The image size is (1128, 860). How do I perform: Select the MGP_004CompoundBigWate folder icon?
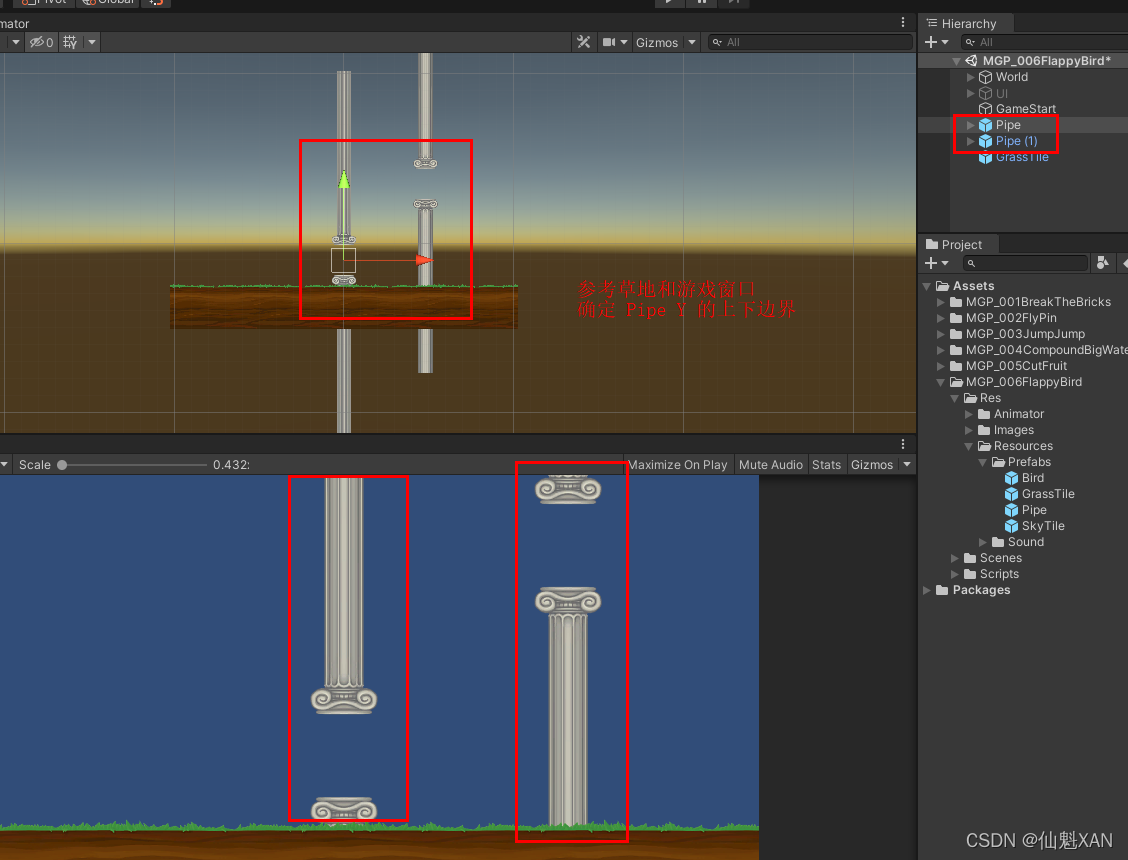pos(956,350)
